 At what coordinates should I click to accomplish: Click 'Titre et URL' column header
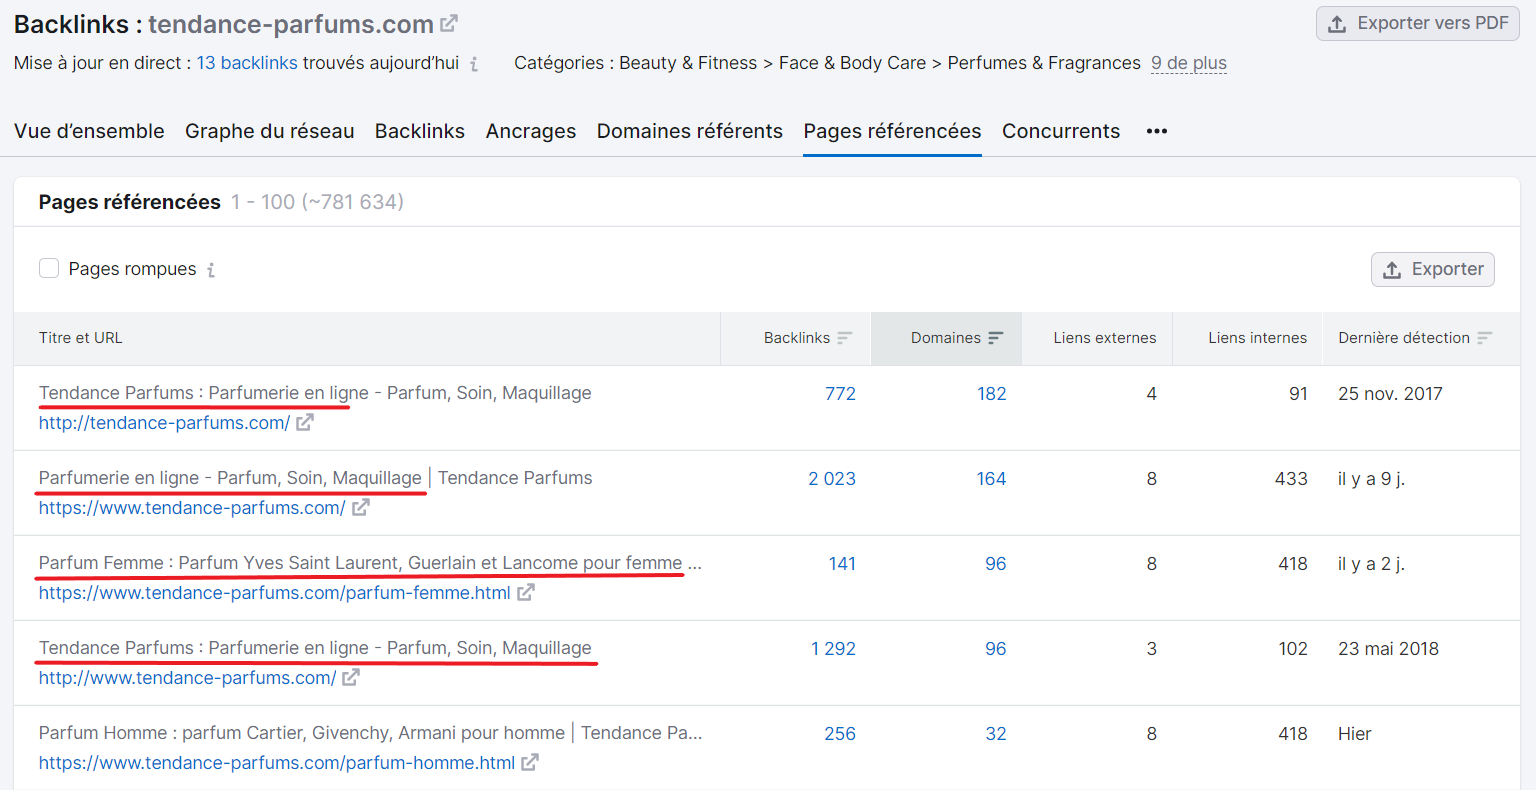(81, 338)
